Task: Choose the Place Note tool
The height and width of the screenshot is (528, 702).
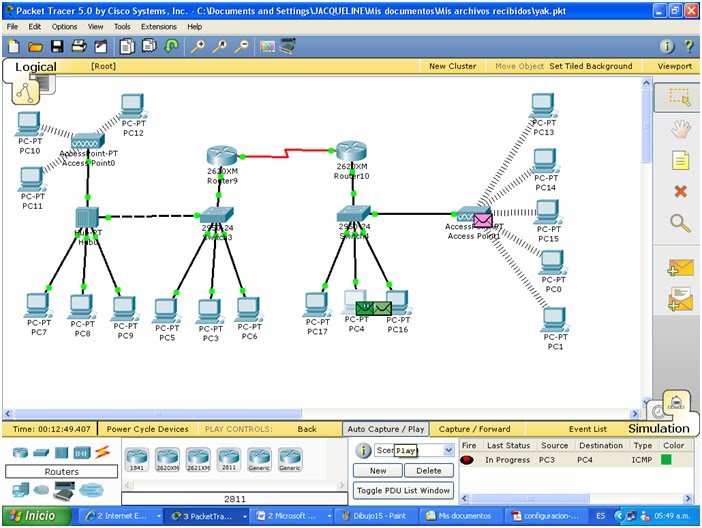Action: tap(680, 160)
